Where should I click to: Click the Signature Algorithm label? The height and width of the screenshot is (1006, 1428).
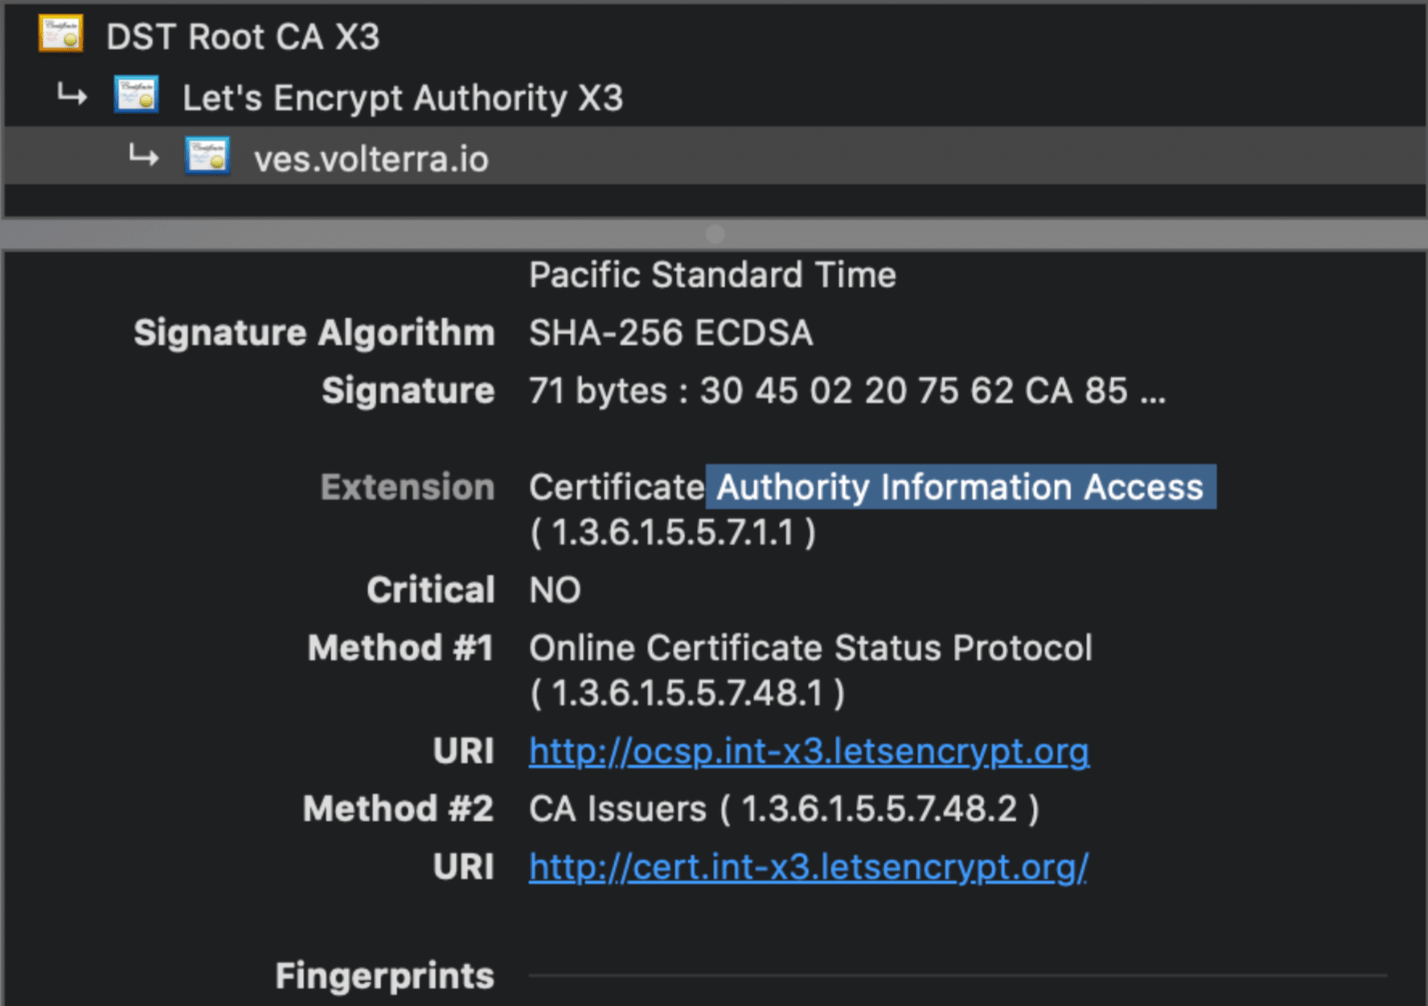[314, 333]
